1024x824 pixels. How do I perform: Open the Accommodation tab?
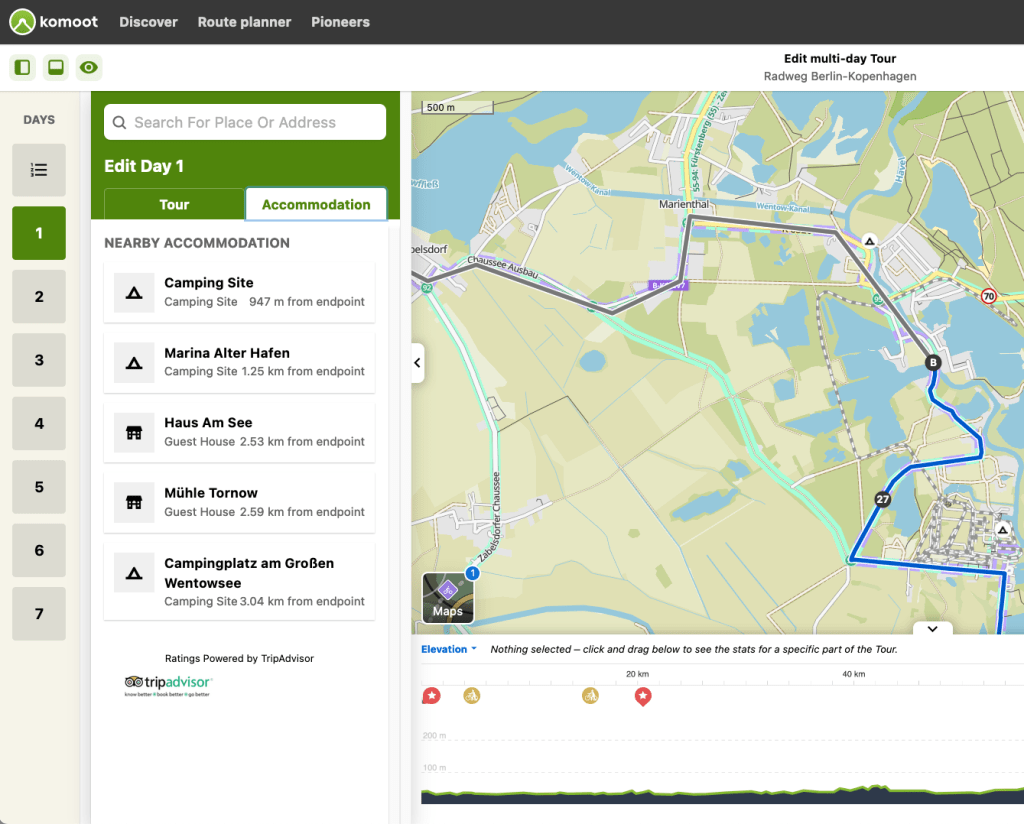[x=316, y=204]
